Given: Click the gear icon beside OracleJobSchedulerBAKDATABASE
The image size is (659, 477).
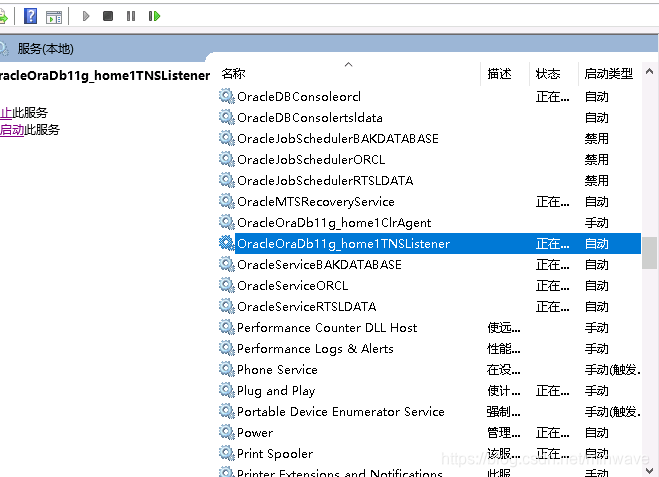Looking at the screenshot, I should click(227, 138).
